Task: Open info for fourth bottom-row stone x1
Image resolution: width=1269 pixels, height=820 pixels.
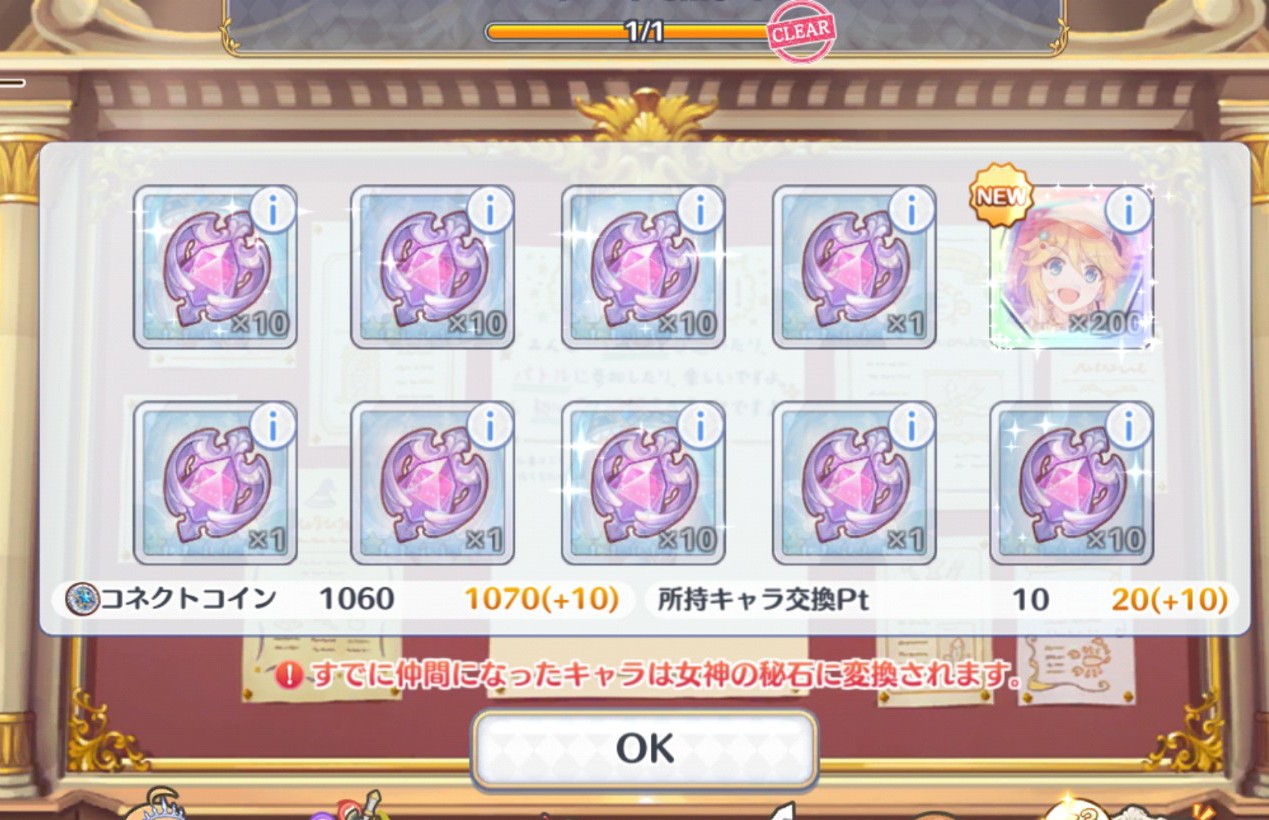Action: tap(911, 426)
